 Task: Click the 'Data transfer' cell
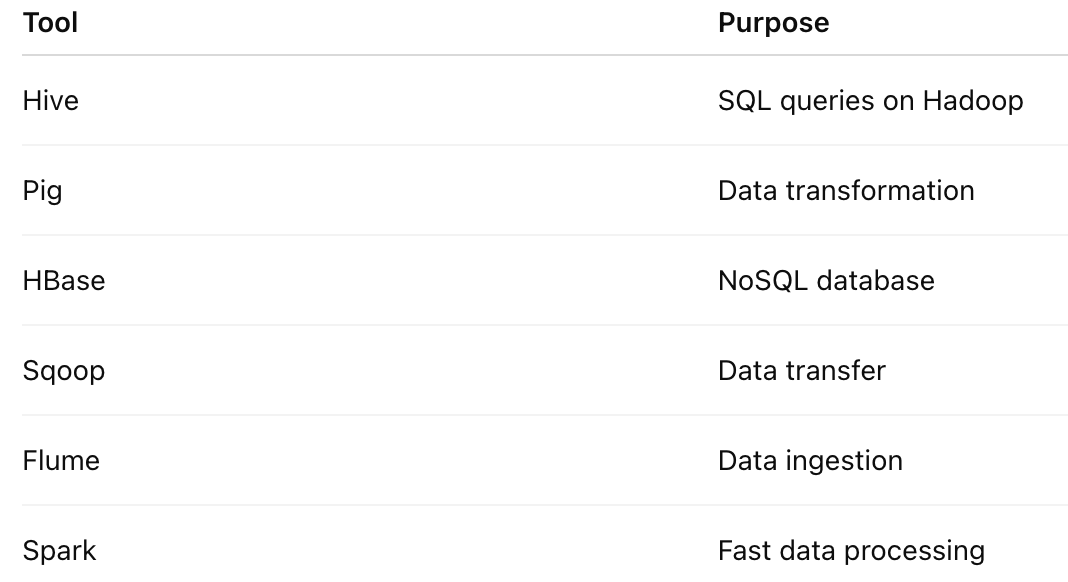802,371
